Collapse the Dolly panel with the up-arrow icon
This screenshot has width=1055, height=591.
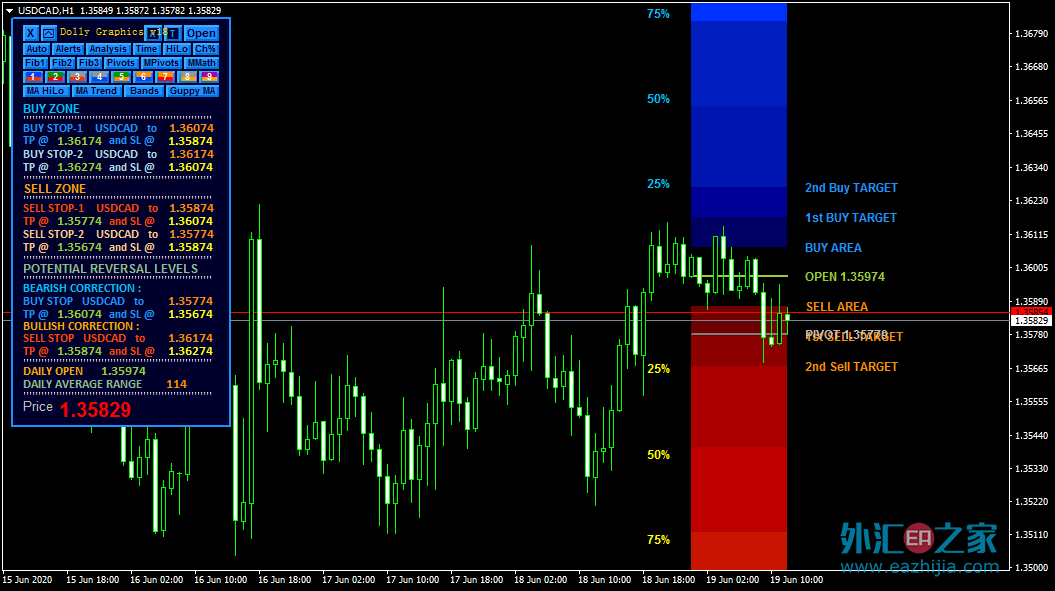click(x=48, y=33)
